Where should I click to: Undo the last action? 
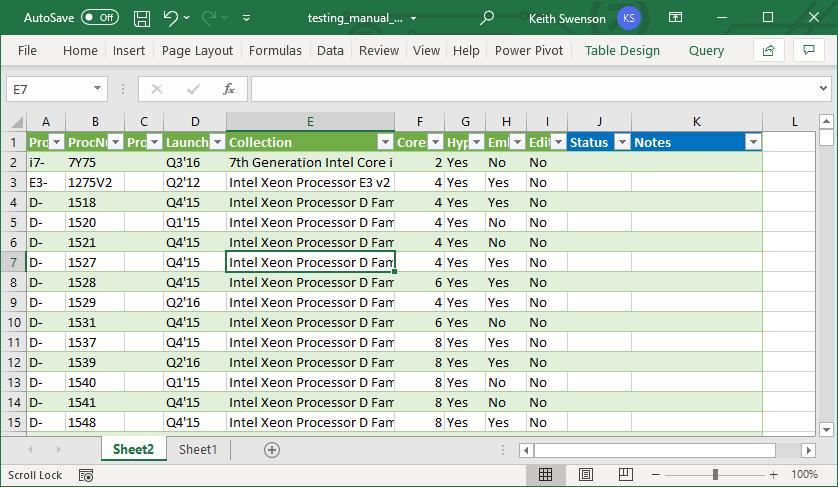point(170,18)
